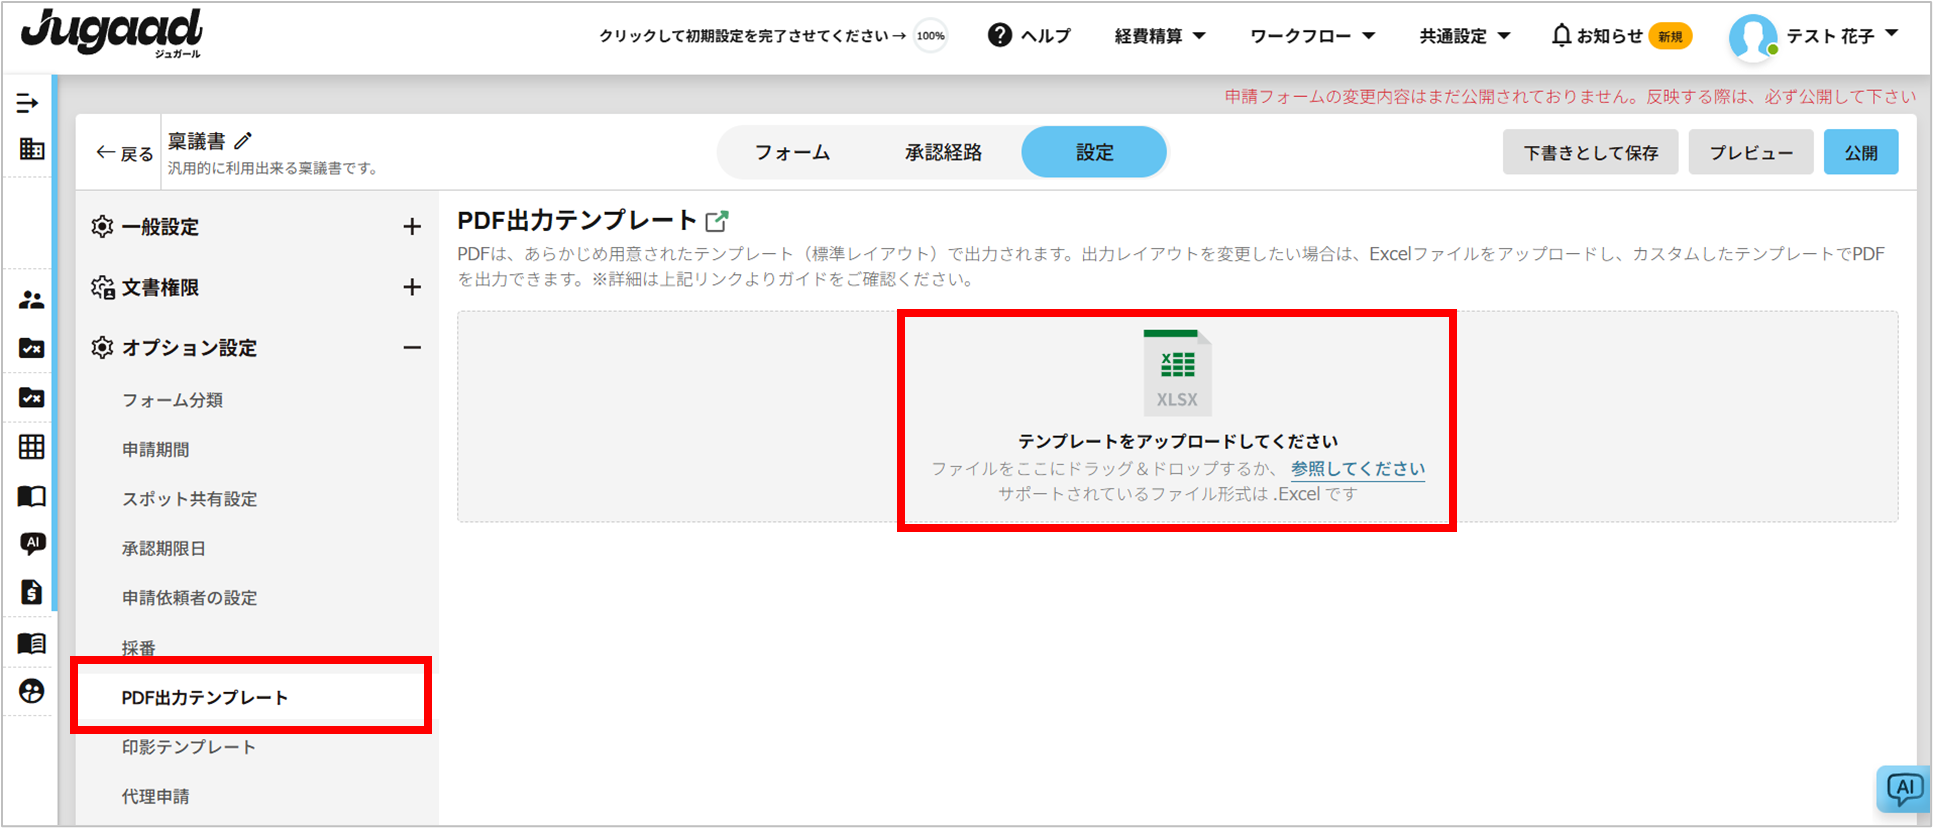Open the 経費精算 dropdown menu

coord(1160,36)
